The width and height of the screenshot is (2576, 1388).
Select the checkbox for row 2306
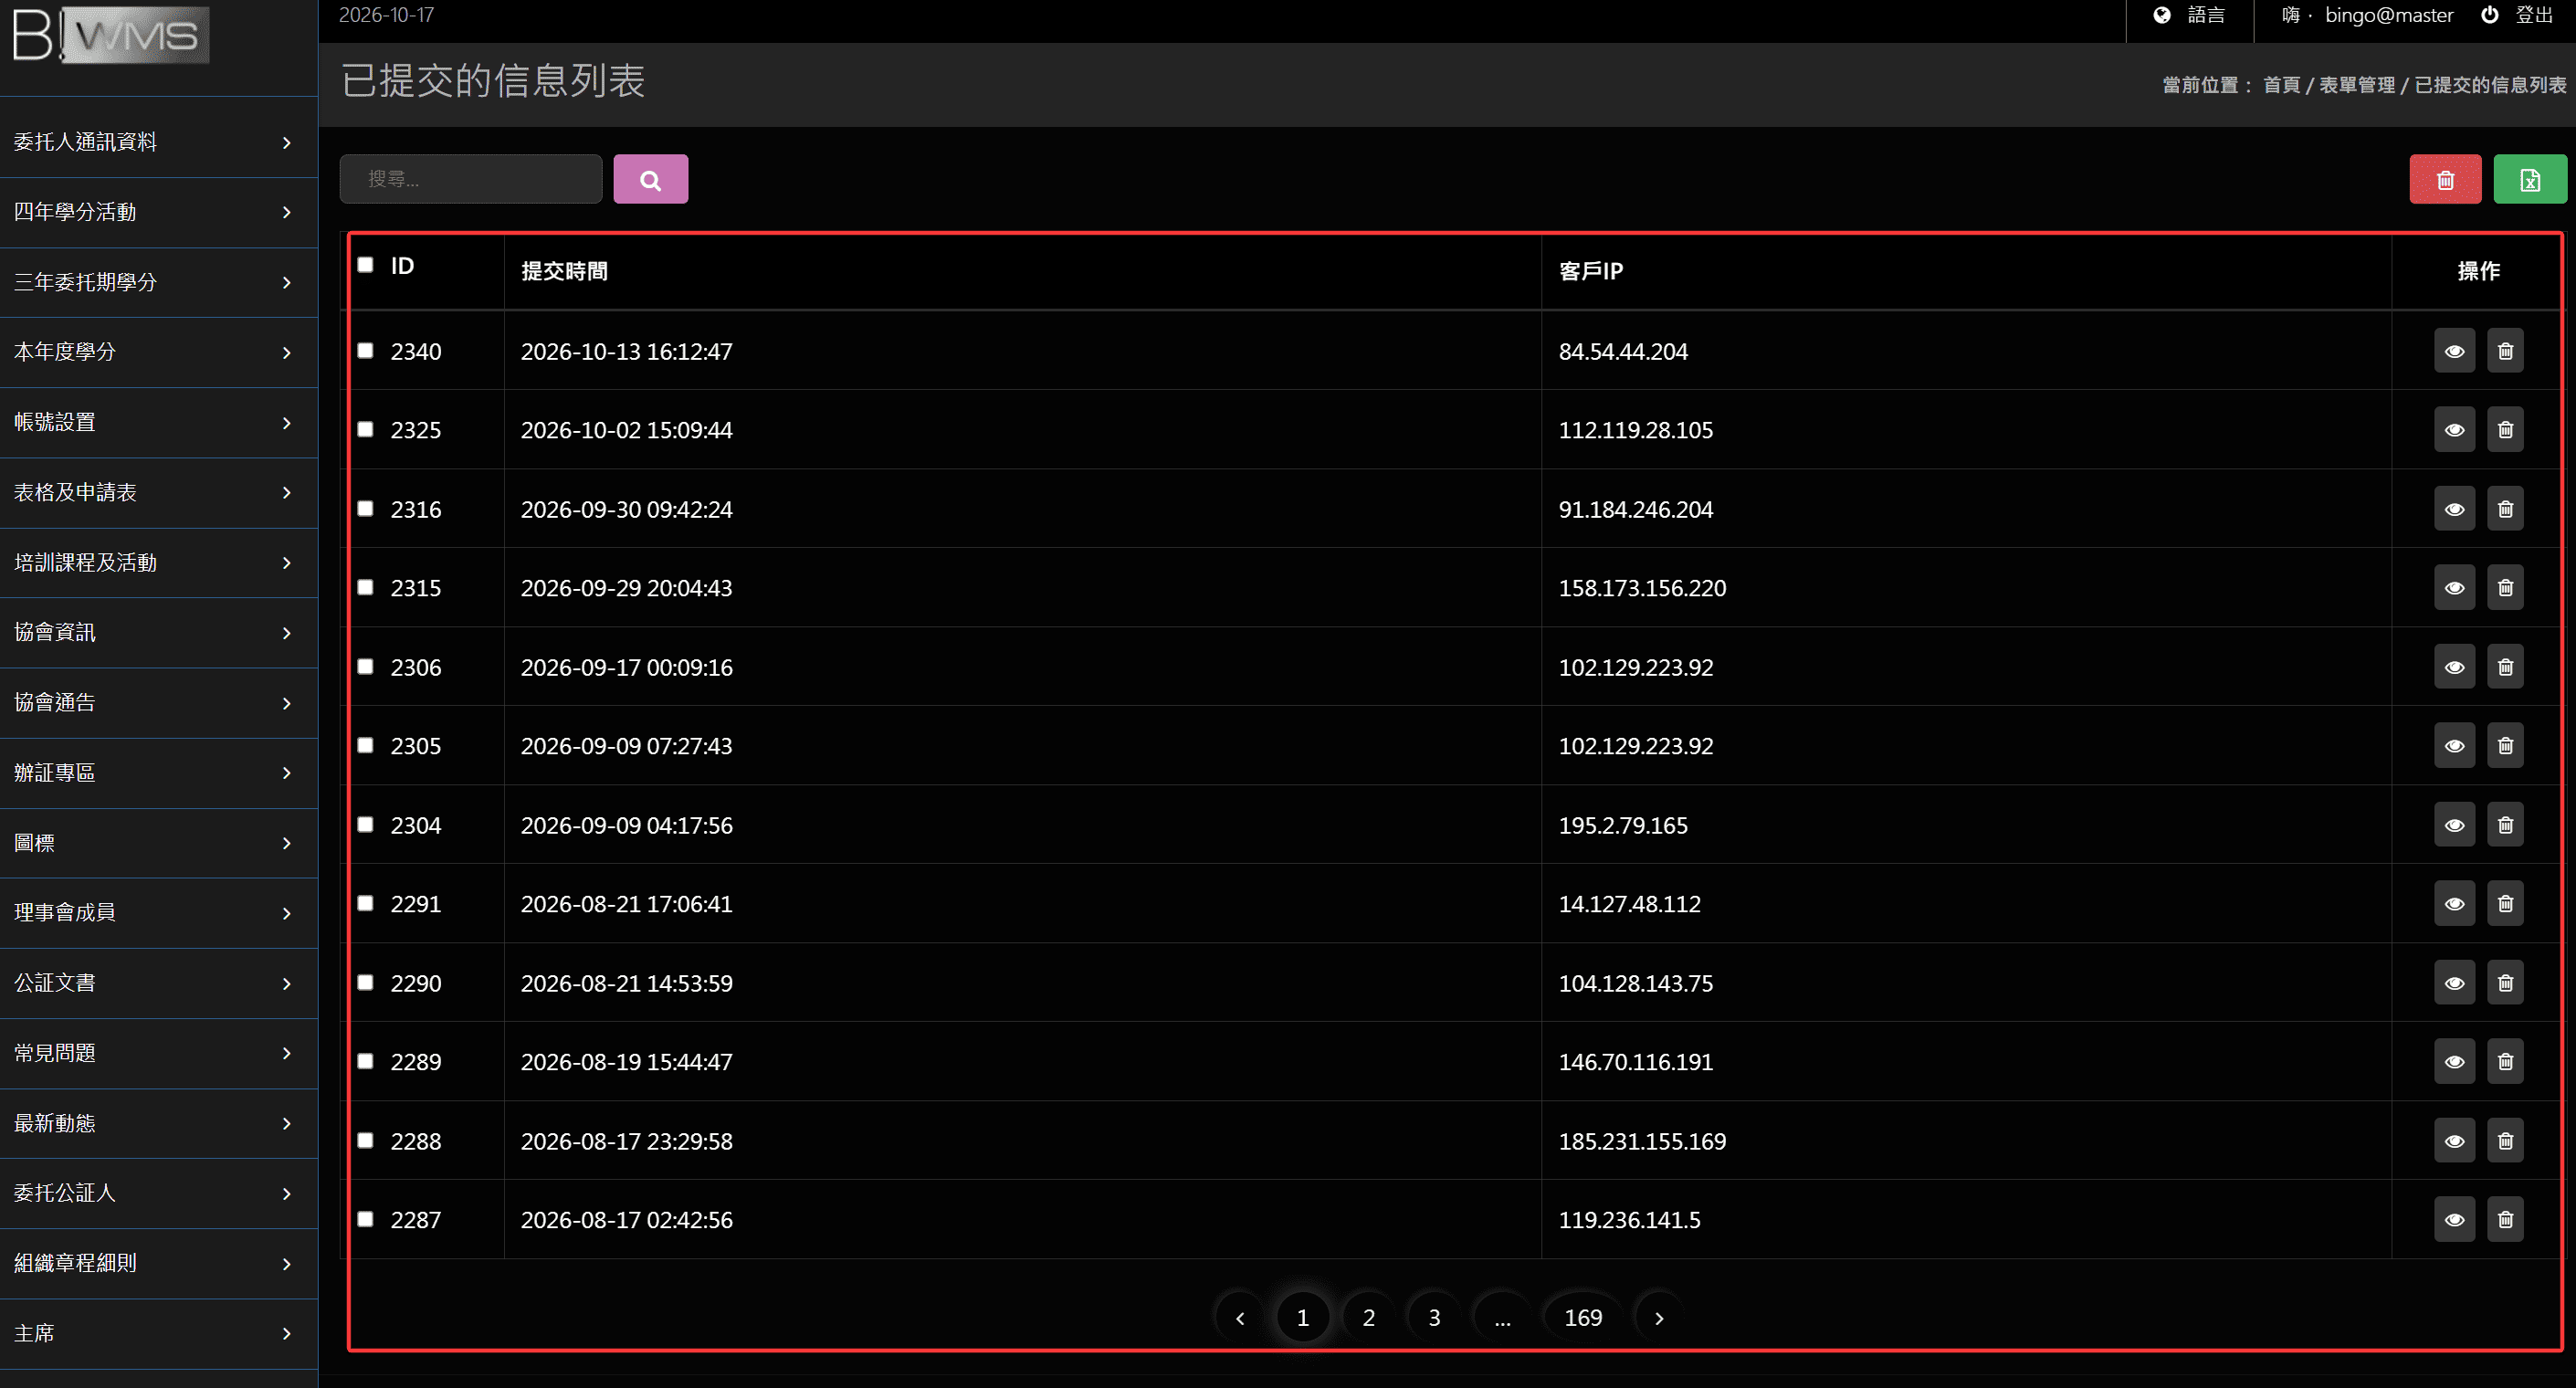tap(365, 667)
